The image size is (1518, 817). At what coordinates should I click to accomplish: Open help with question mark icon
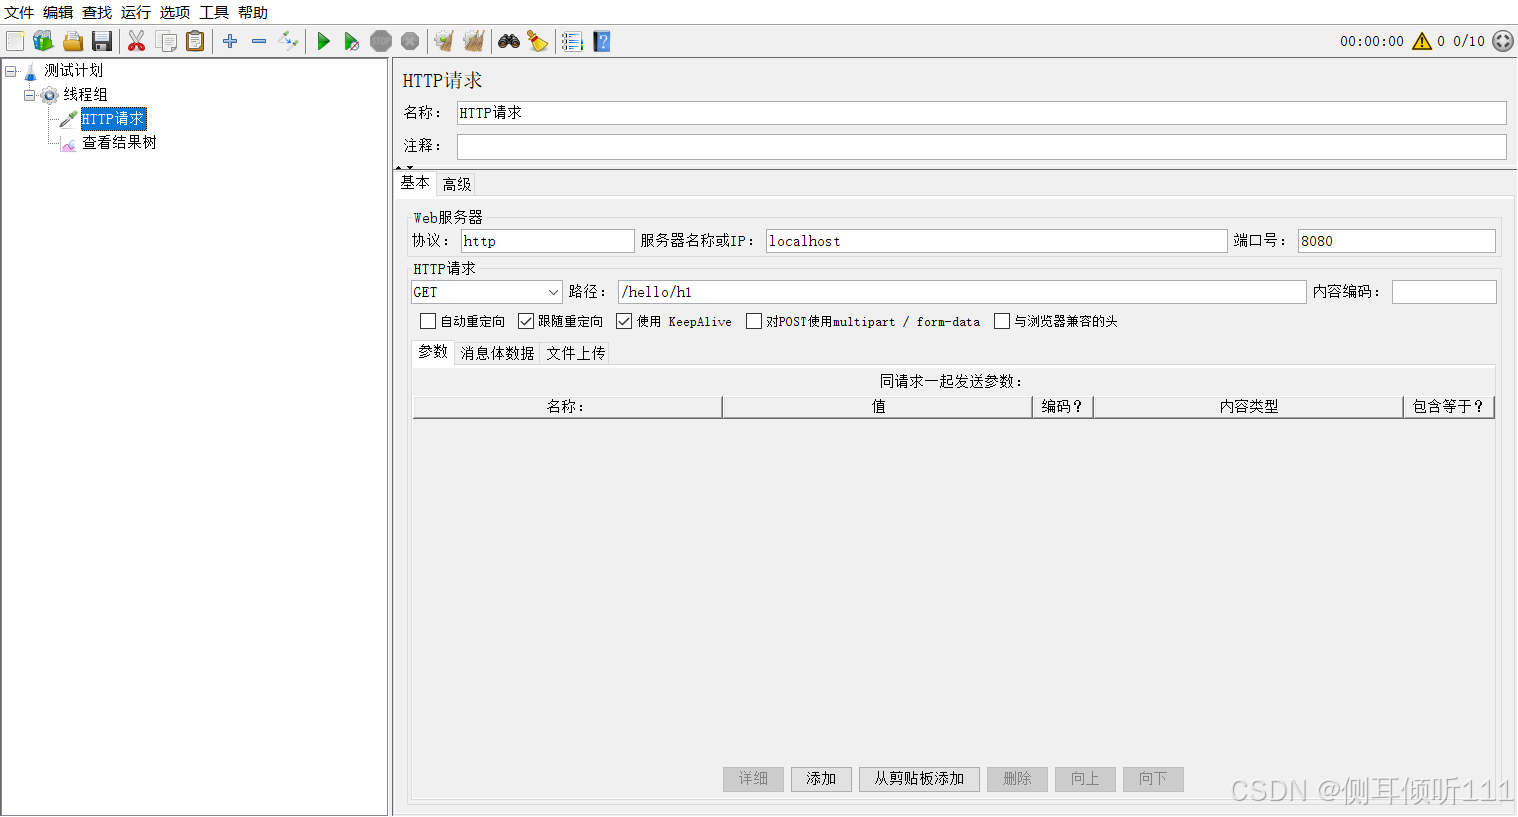[x=601, y=41]
